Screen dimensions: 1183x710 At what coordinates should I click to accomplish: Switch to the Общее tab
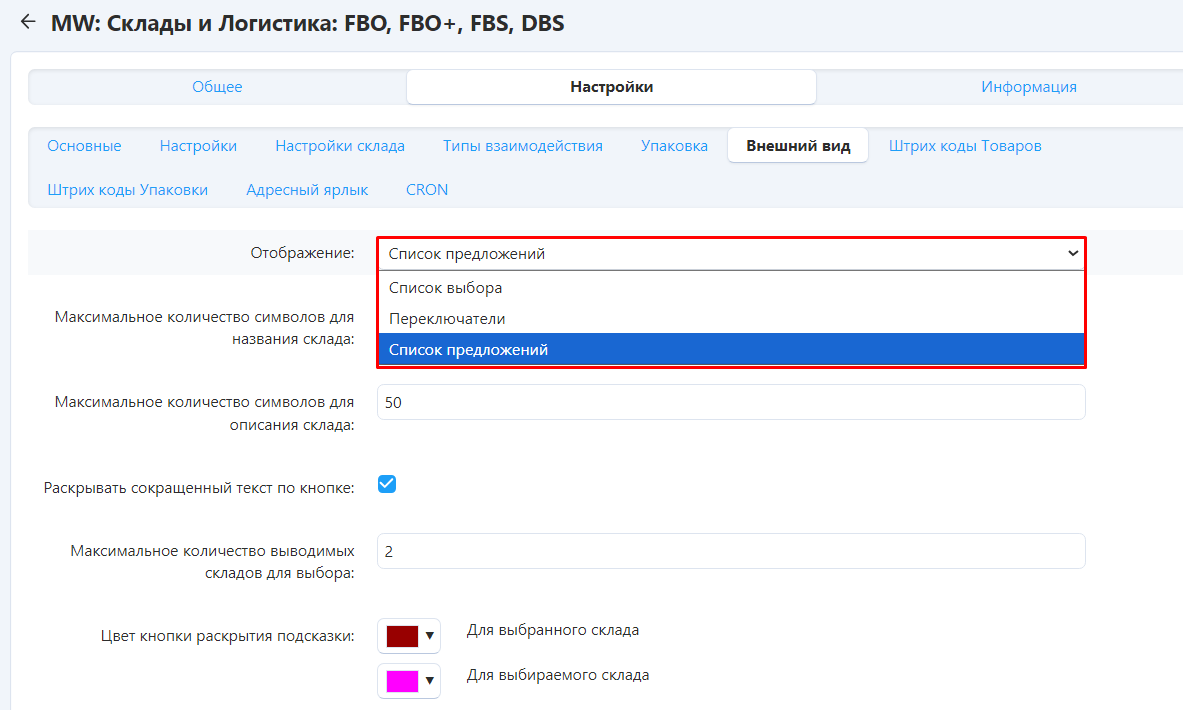(x=217, y=87)
